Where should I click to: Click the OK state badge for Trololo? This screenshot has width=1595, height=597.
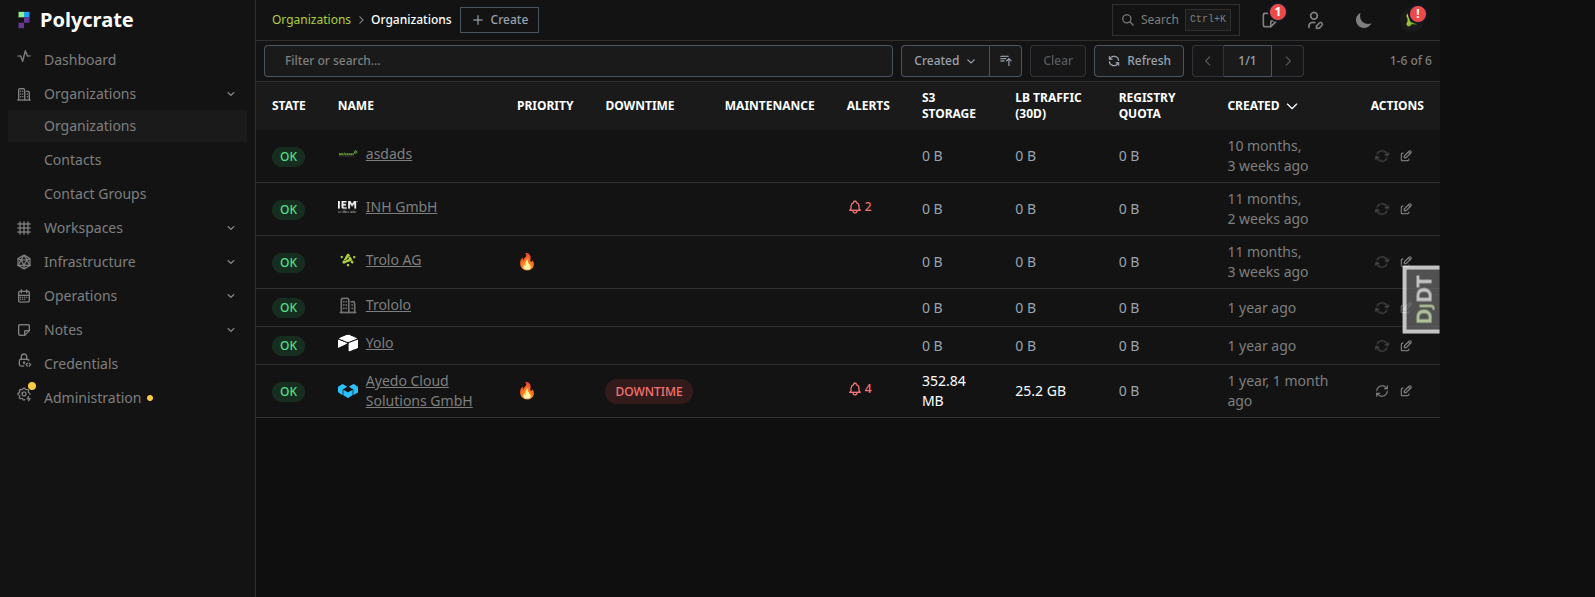289,308
